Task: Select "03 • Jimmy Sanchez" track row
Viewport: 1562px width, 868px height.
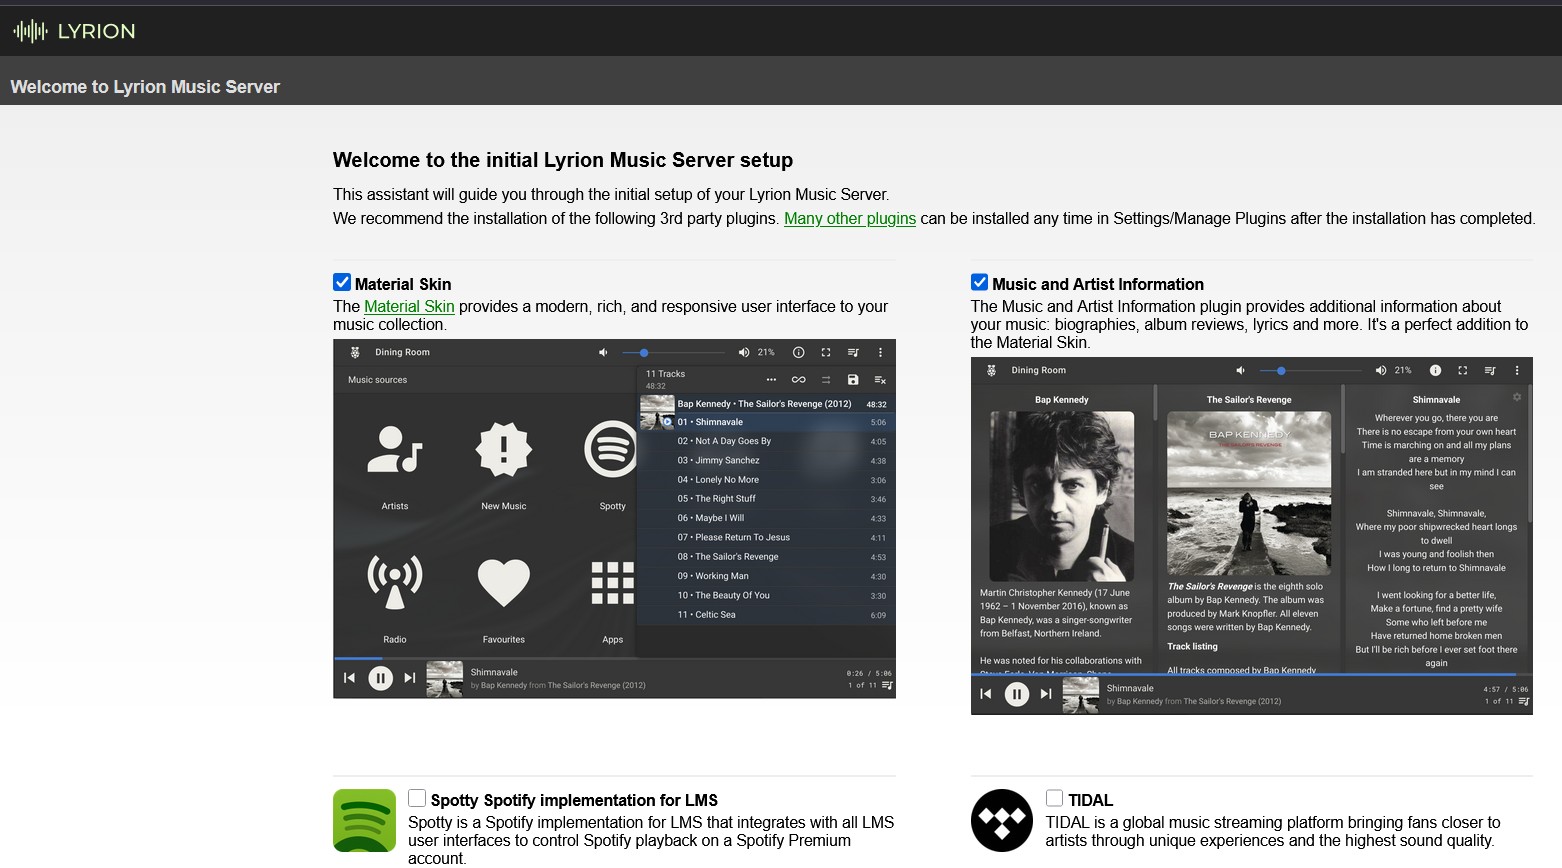Action: 766,460
